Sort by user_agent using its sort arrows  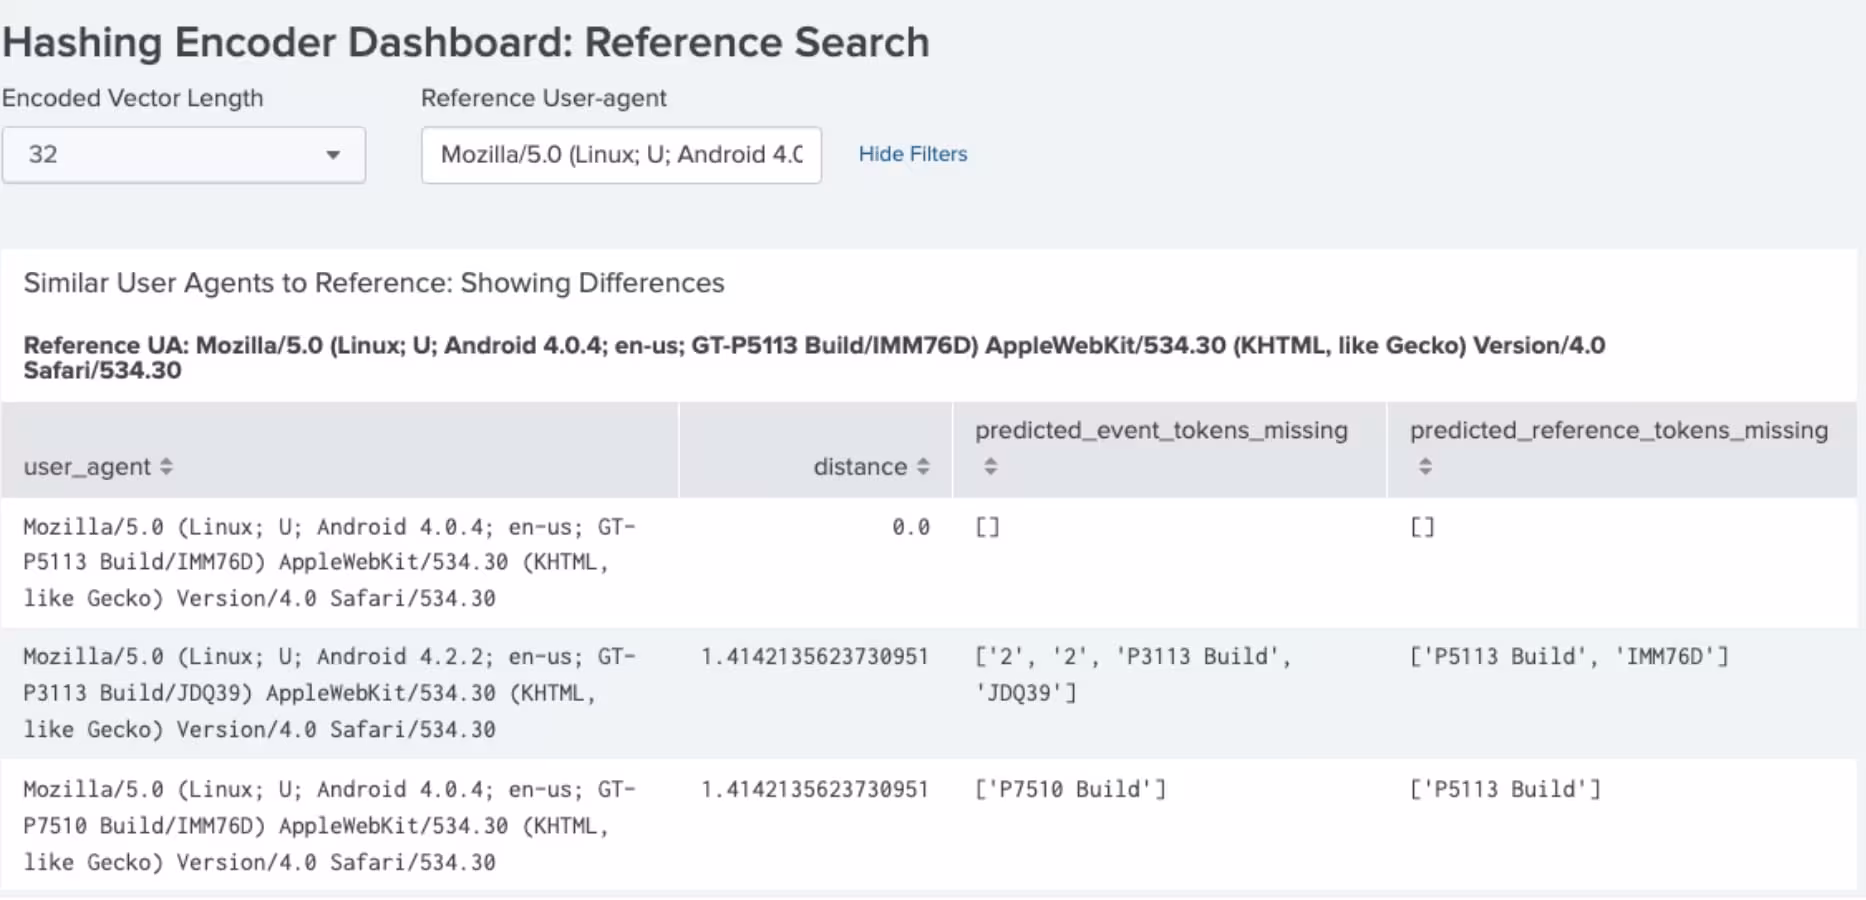pos(166,467)
